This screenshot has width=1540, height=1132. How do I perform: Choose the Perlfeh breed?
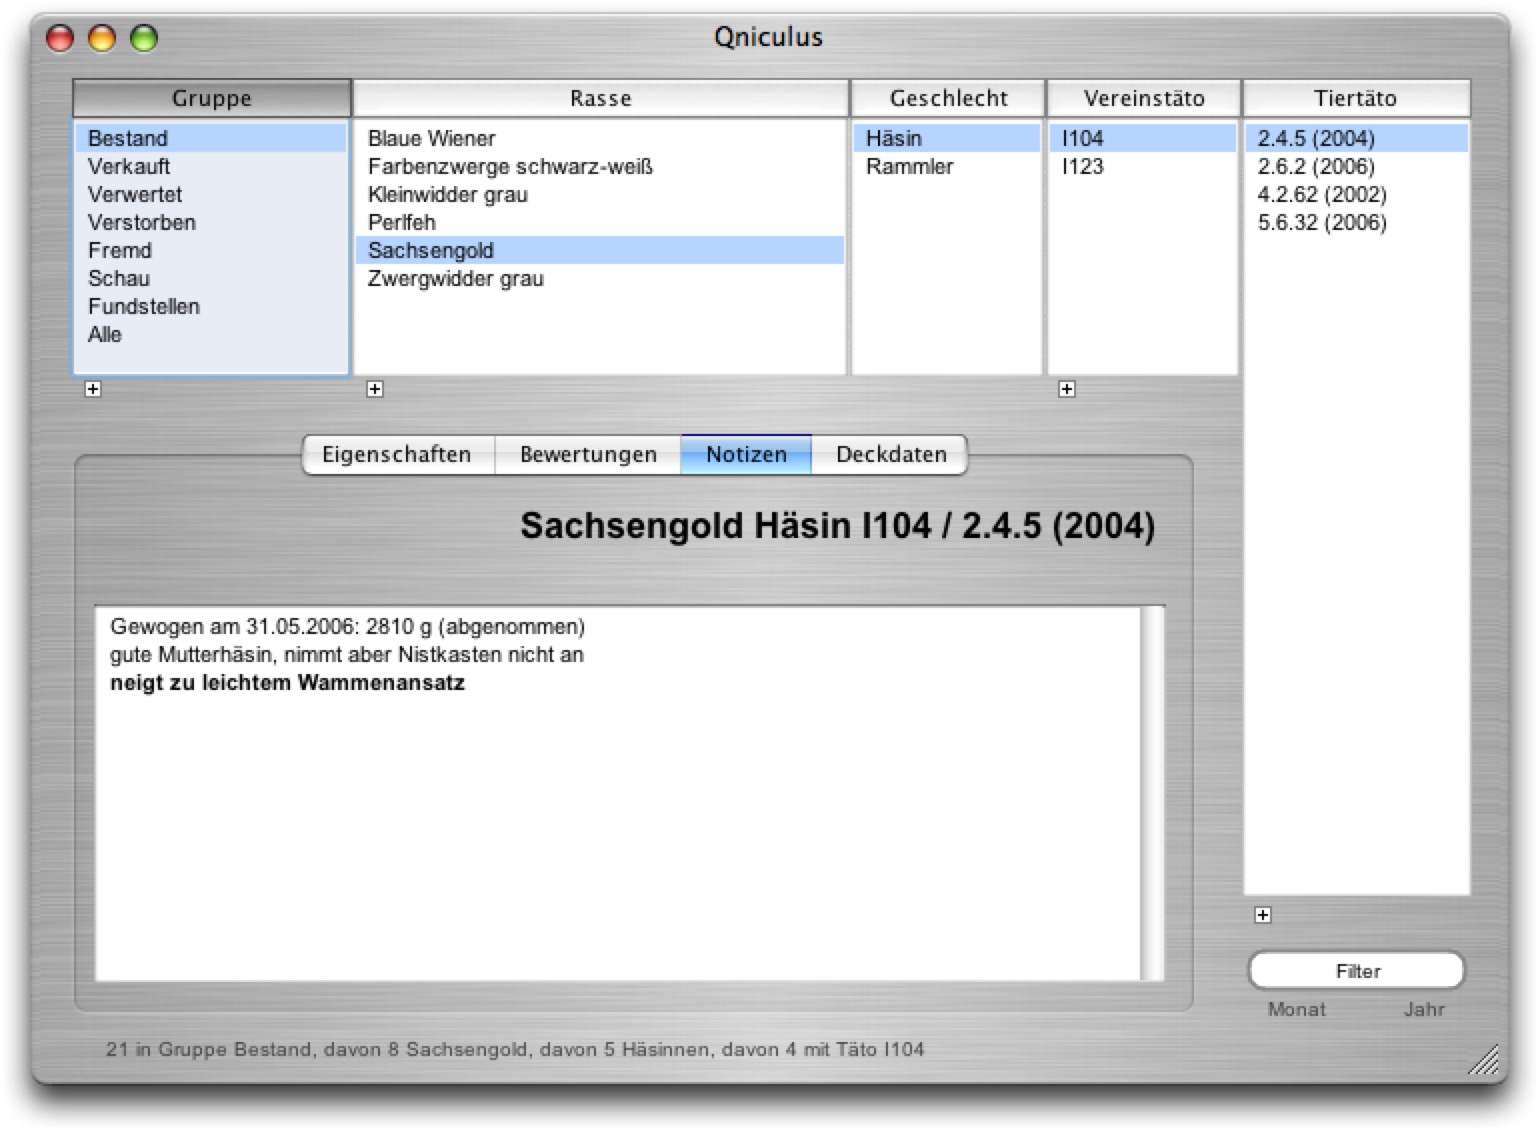(600, 222)
